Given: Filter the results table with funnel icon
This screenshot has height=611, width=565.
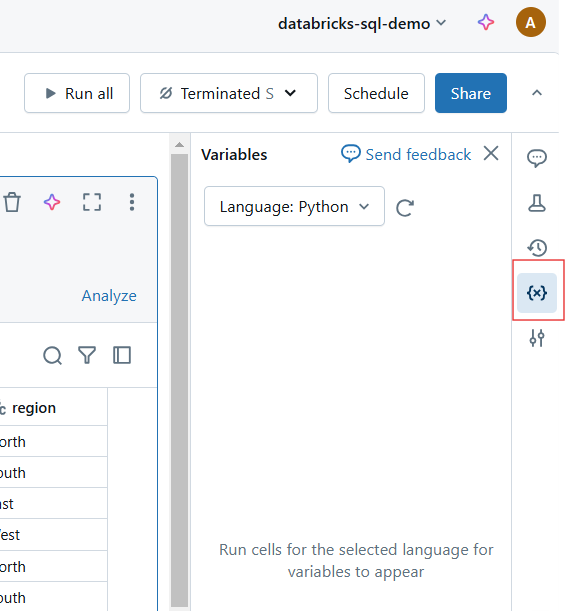Looking at the screenshot, I should tap(87, 355).
